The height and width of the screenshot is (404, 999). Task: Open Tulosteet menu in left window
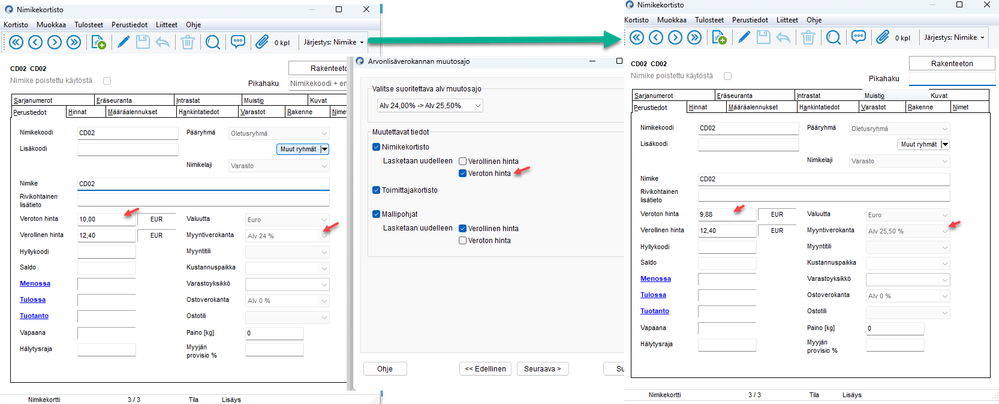(89, 24)
